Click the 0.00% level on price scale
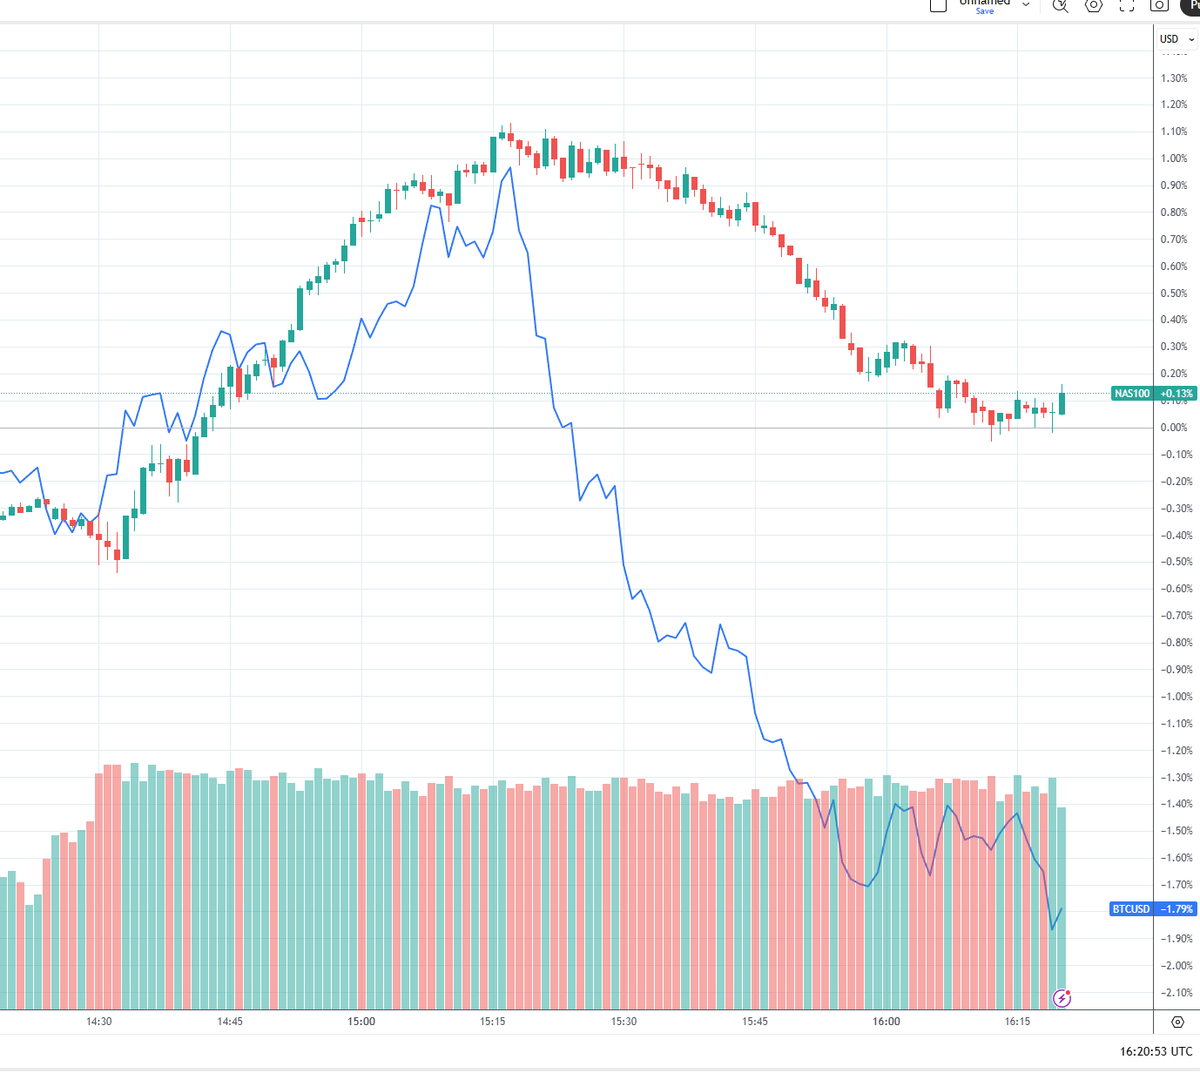1200x1073 pixels. pos(1174,427)
